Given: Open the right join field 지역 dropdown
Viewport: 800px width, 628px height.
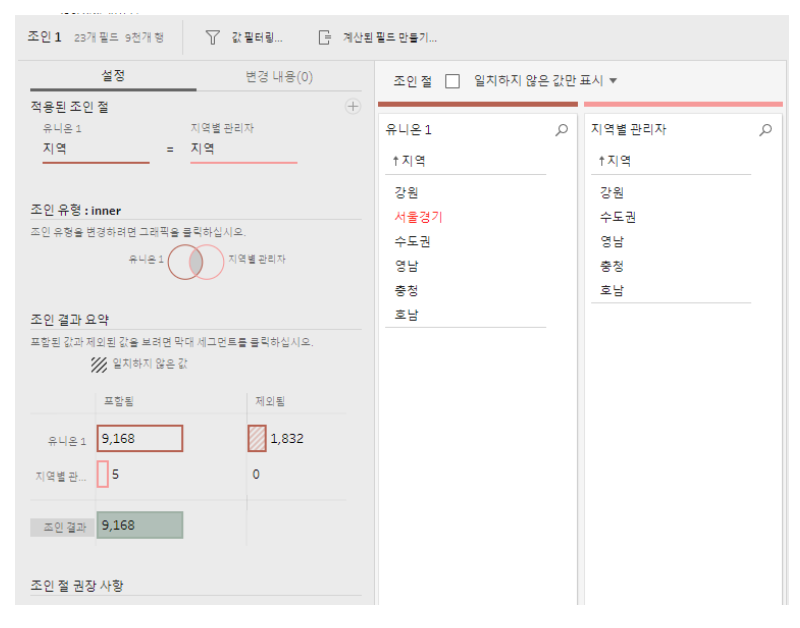Looking at the screenshot, I should tap(243, 149).
